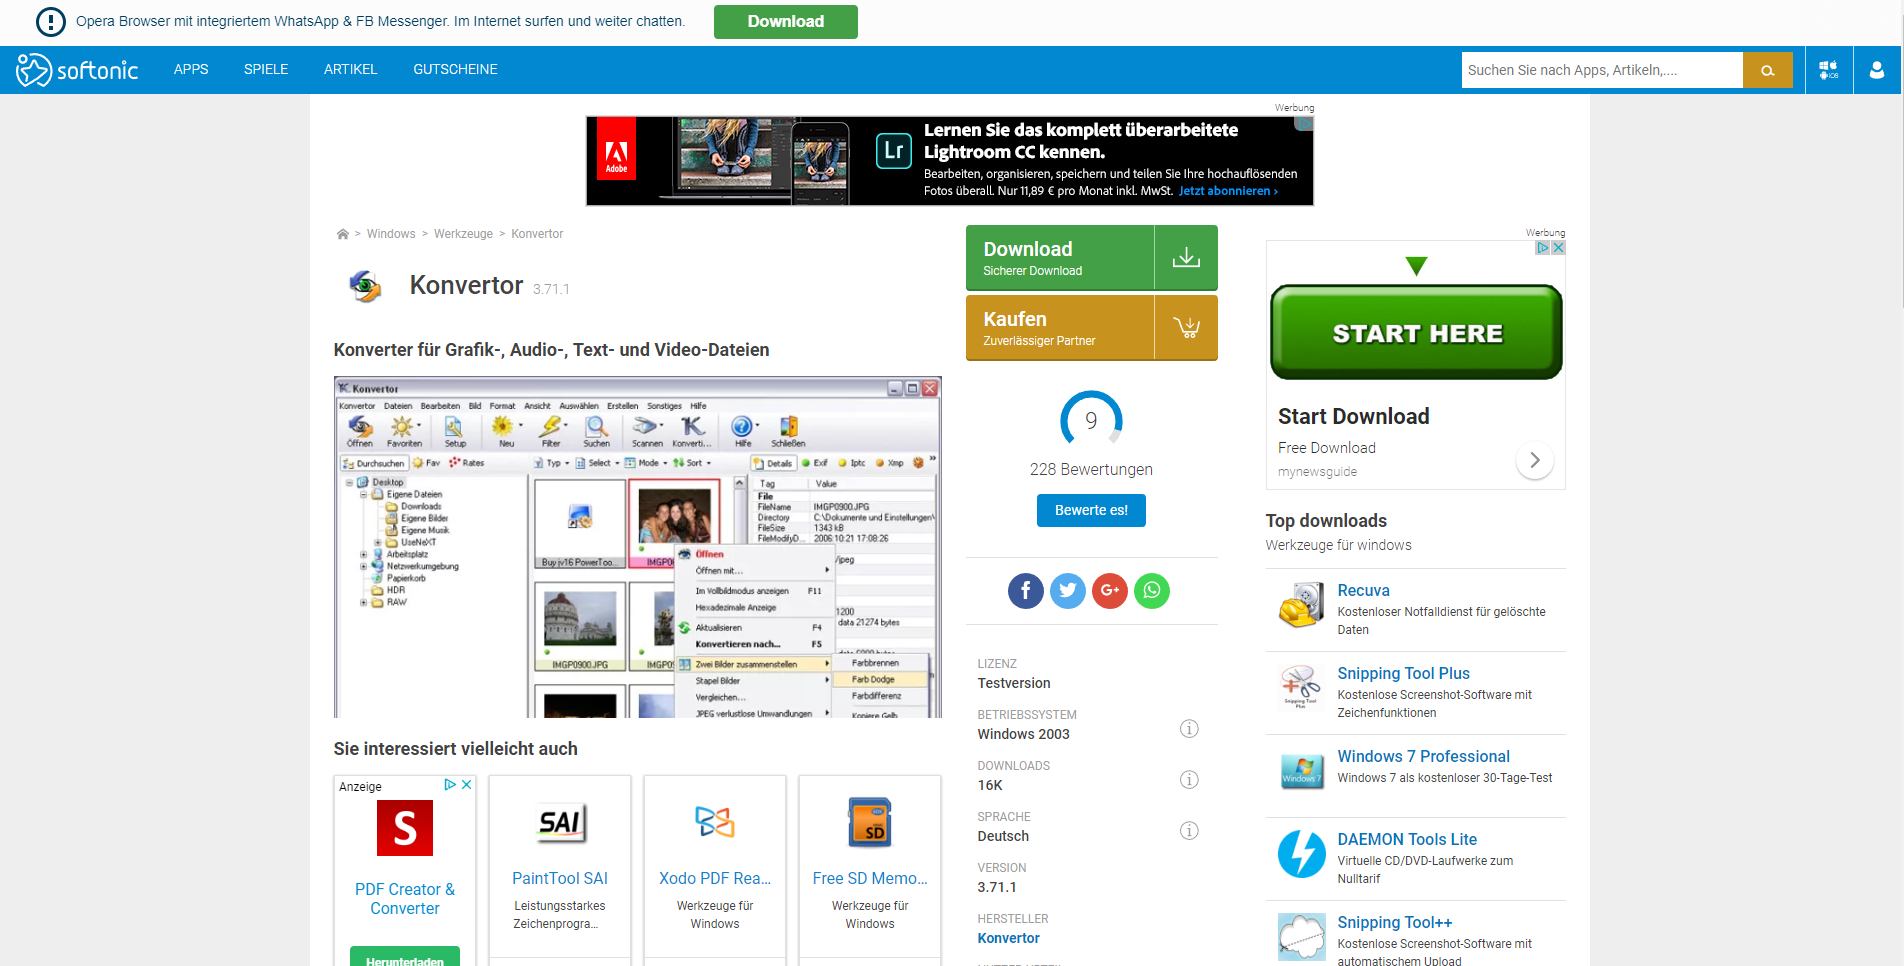
Task: Open PDF Creator & Converter ad link
Action: click(x=405, y=899)
